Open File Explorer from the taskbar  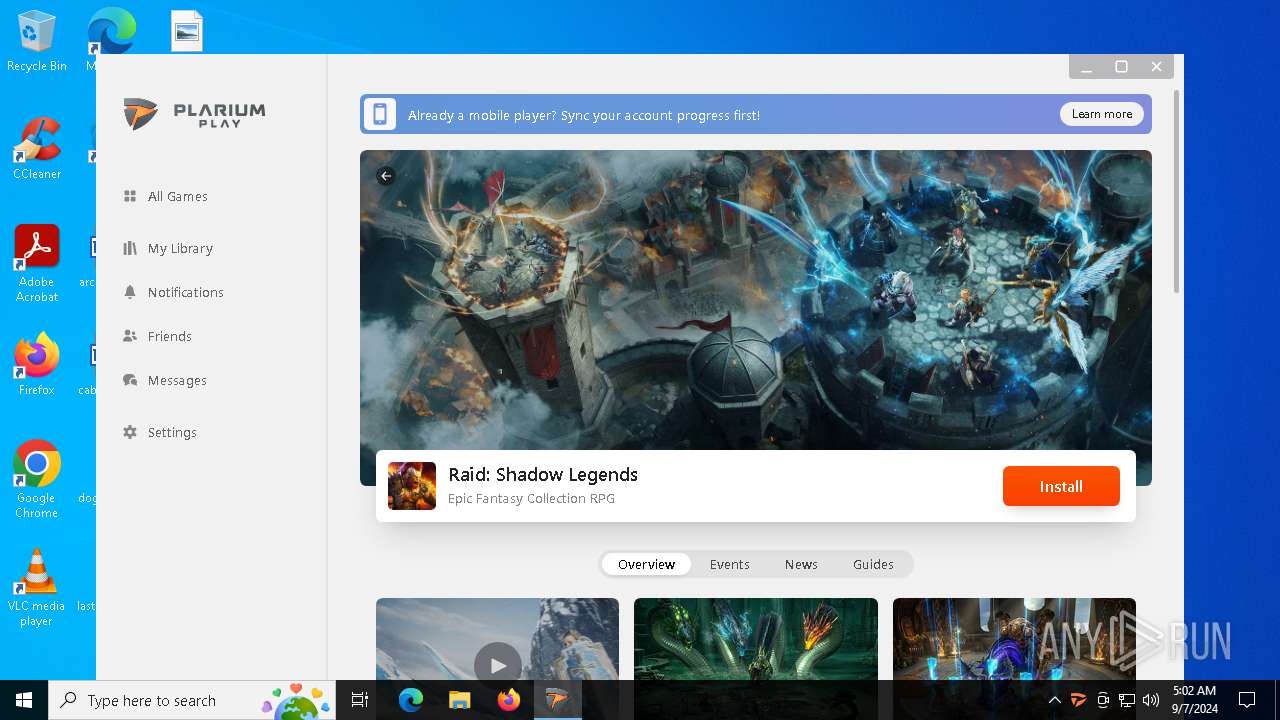[459, 700]
